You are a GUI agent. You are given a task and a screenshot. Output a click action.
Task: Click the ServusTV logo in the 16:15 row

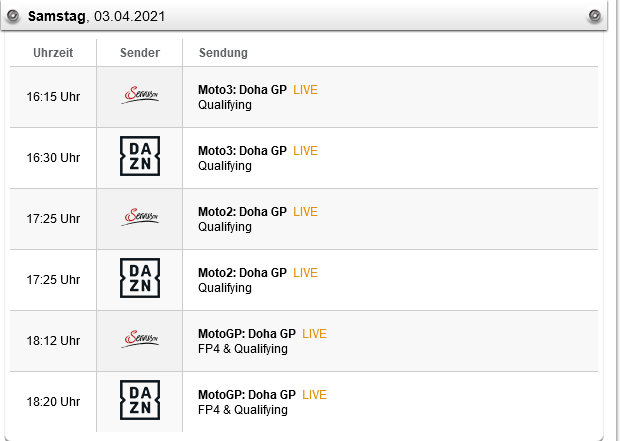pos(140,95)
